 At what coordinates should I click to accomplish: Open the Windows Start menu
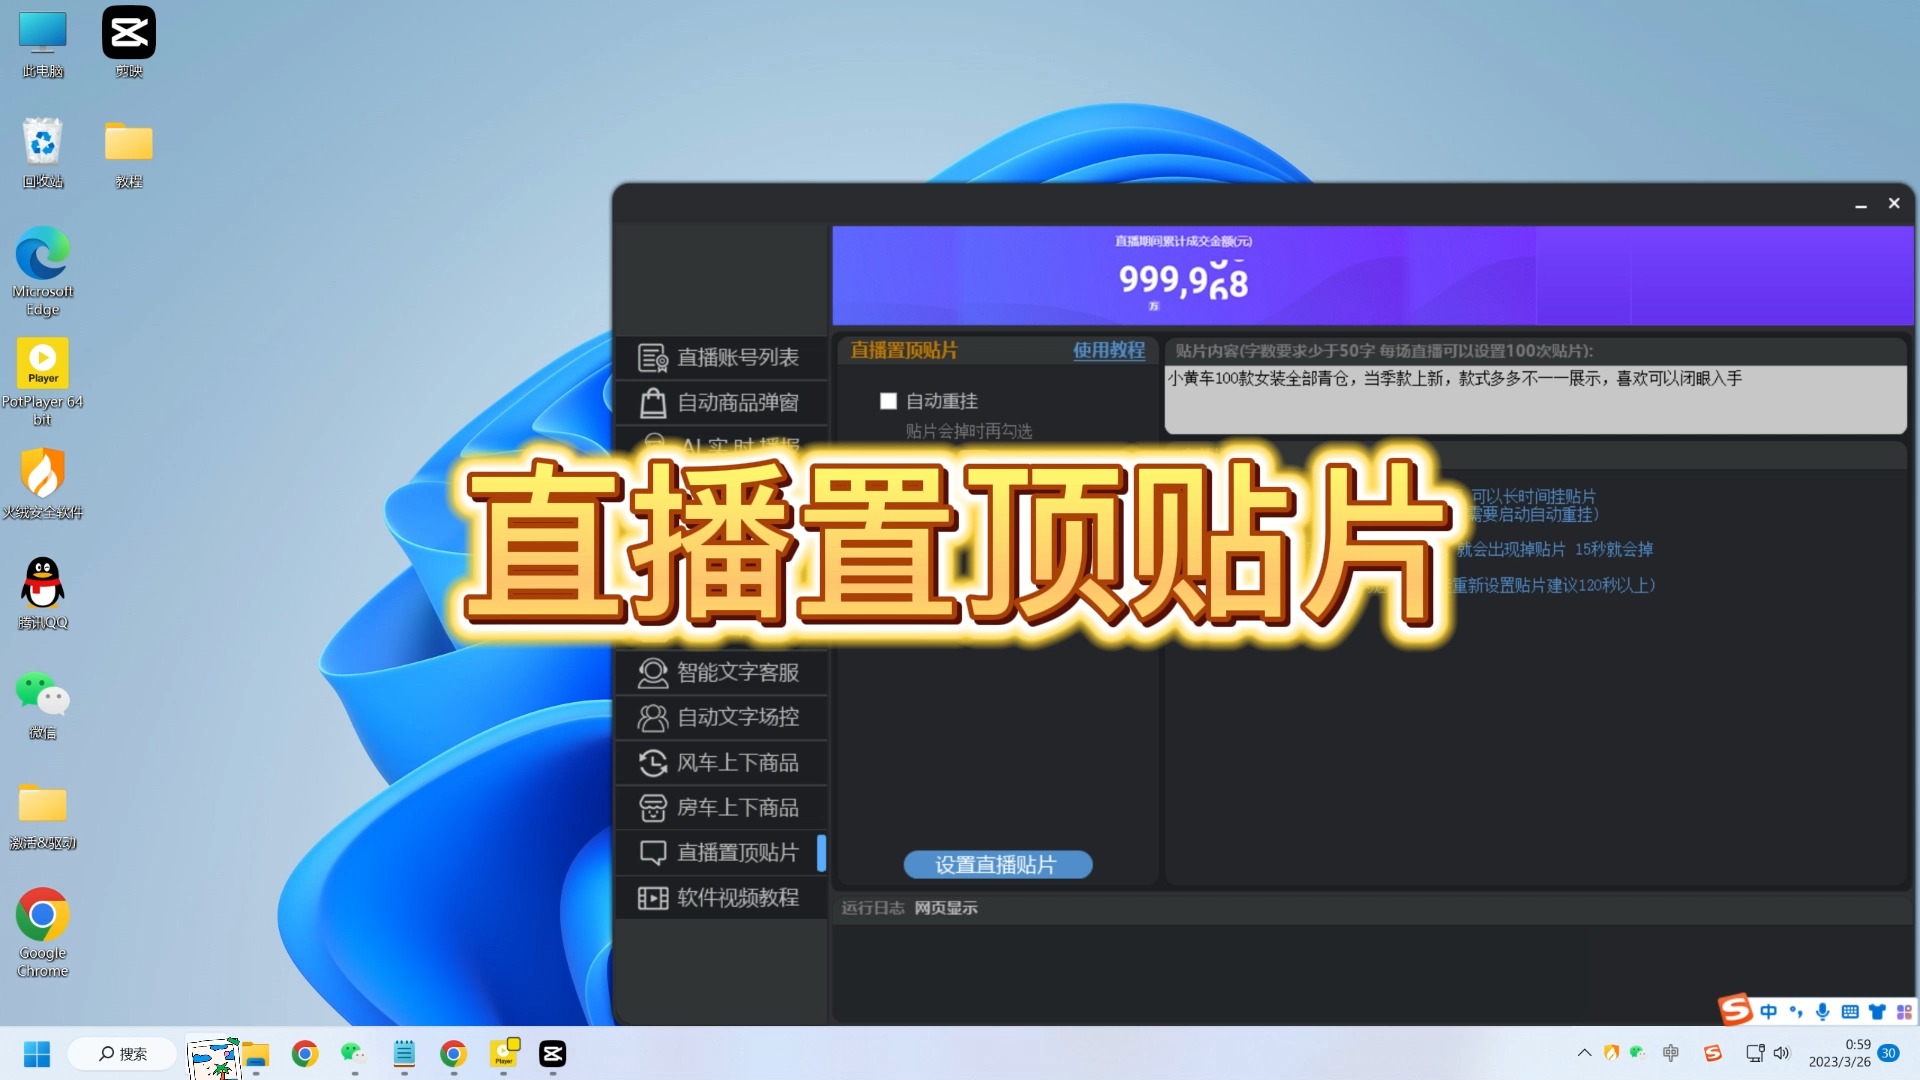pos(37,1054)
